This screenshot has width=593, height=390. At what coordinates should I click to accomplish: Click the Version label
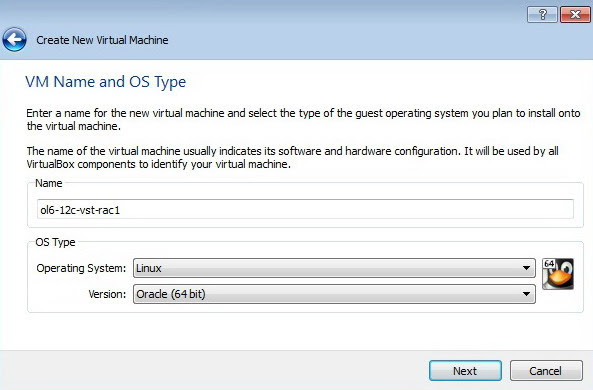(107, 294)
